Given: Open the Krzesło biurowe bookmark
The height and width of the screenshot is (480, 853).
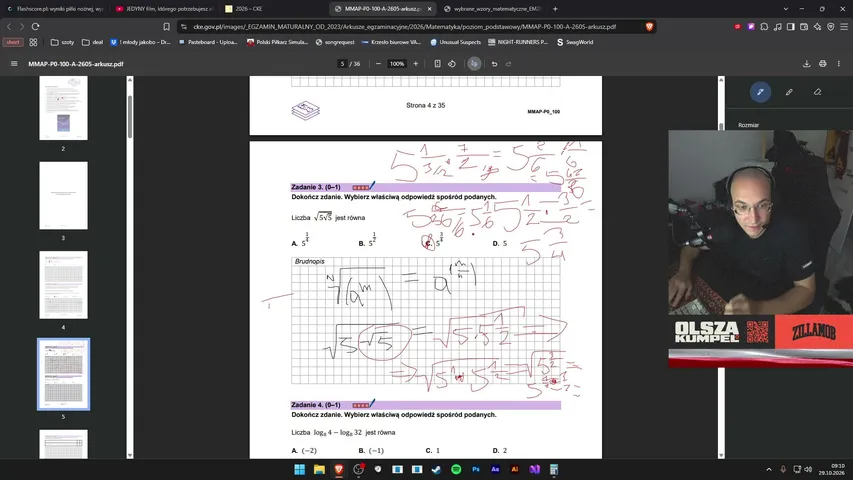Looking at the screenshot, I should click(391, 42).
